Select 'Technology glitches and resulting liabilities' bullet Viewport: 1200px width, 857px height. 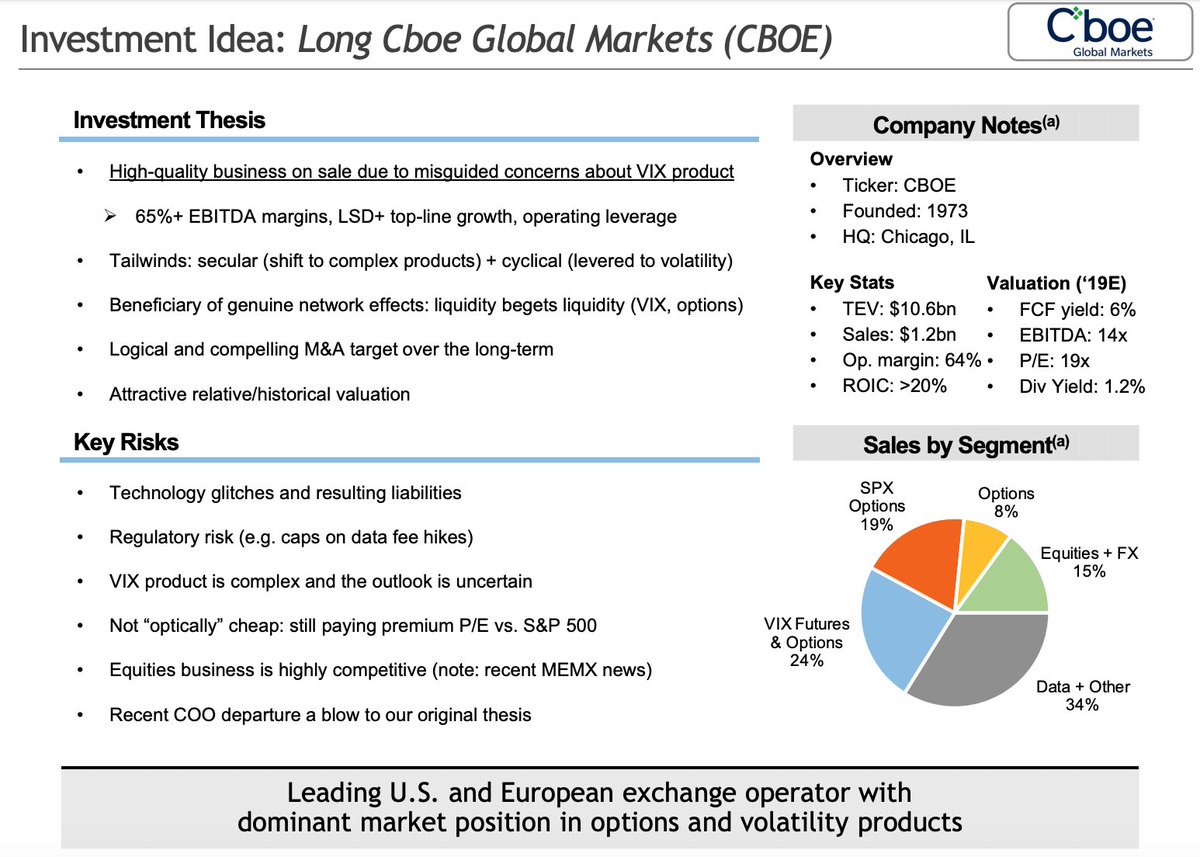point(285,493)
